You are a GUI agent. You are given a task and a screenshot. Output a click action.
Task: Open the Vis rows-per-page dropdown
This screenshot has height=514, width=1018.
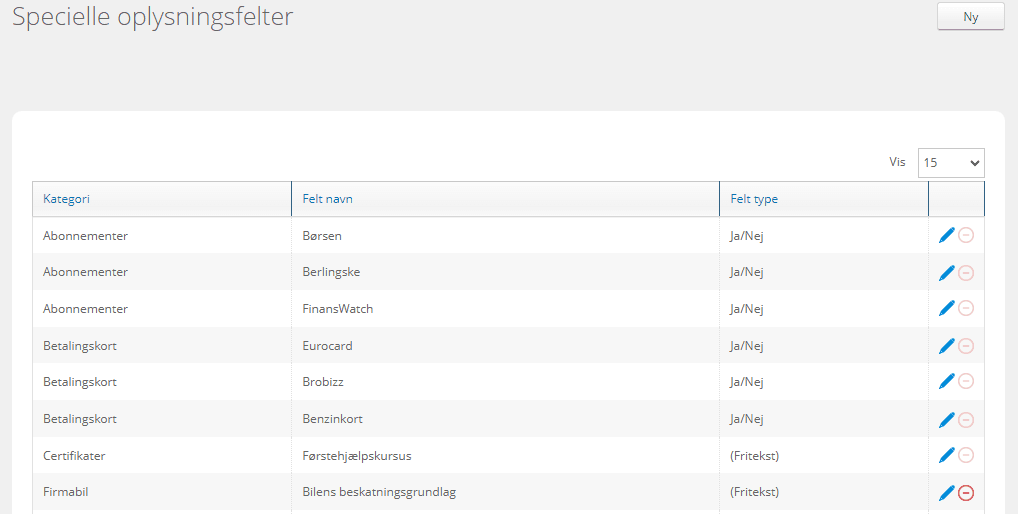(x=950, y=162)
